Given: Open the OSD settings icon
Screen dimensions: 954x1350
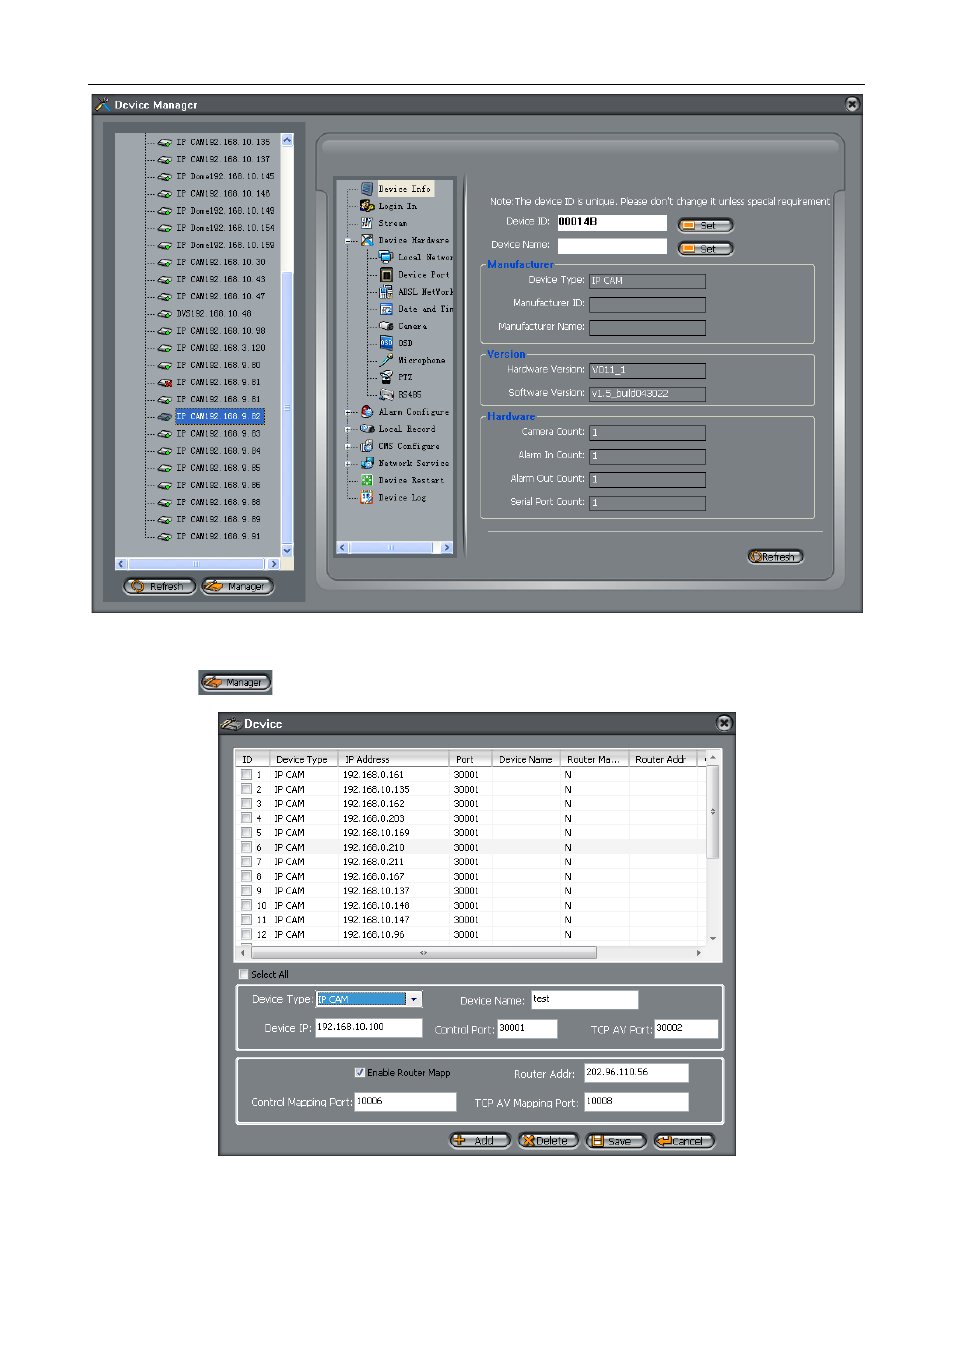Looking at the screenshot, I should [386, 343].
